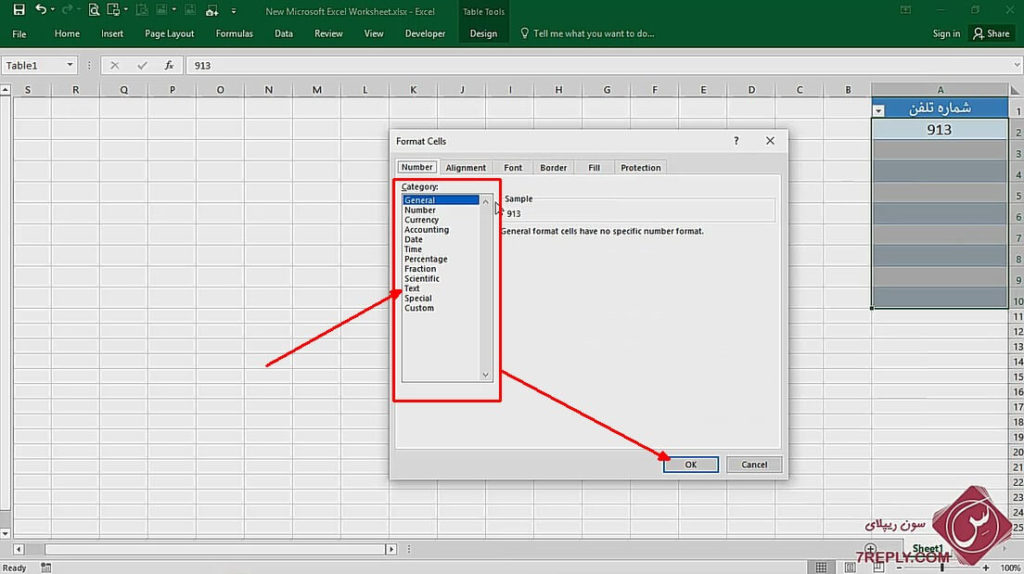Click the Save icon in Quick Access Toolbar

[x=19, y=10]
